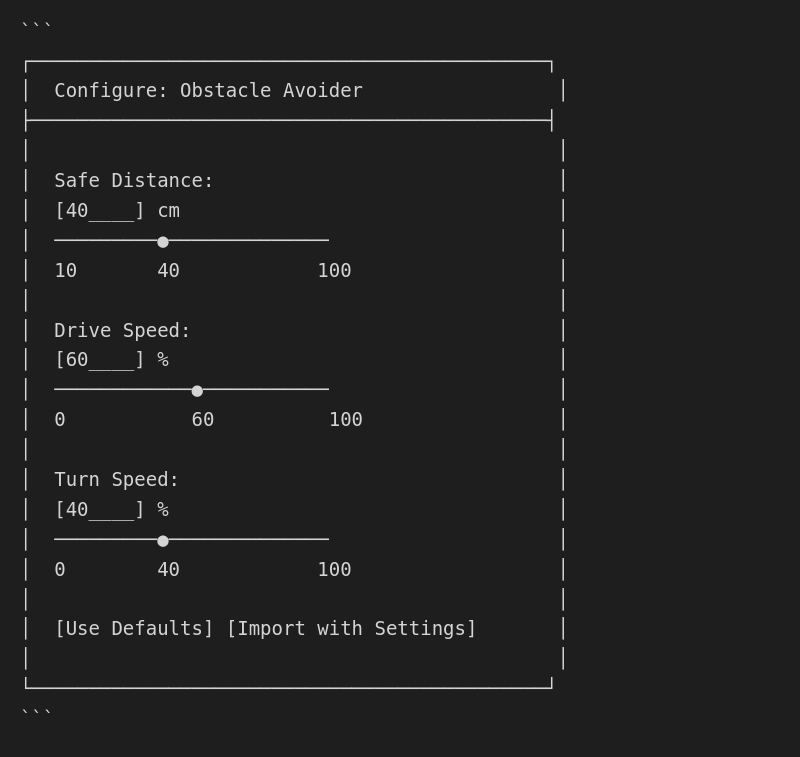Select the 0 mark on Drive Speed slider
800x757 pixels.
59,419
